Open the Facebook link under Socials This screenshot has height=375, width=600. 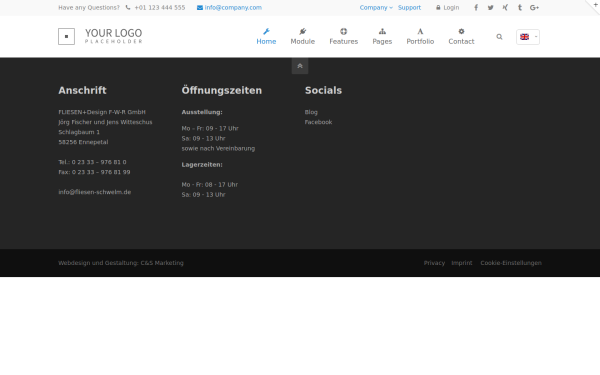coord(318,122)
